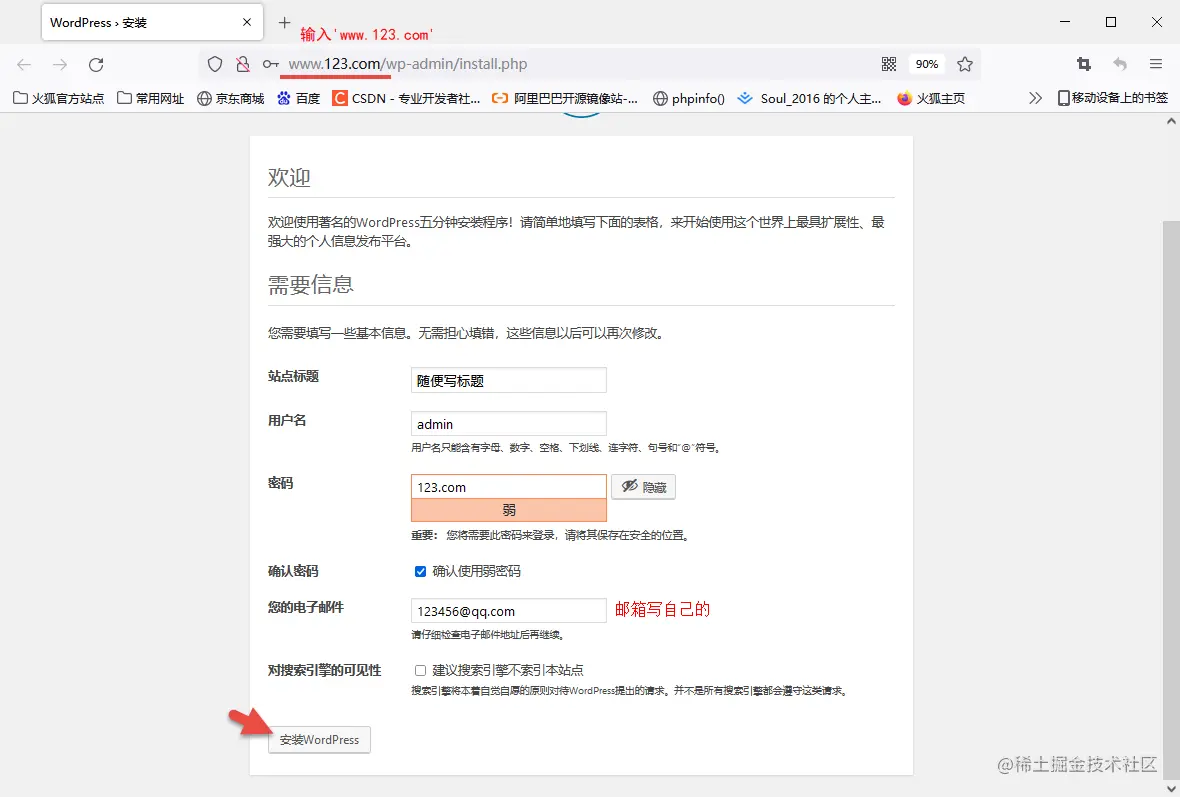The image size is (1180, 797).
Task: Open the blocked permissions icon in address bar
Action: 242,62
